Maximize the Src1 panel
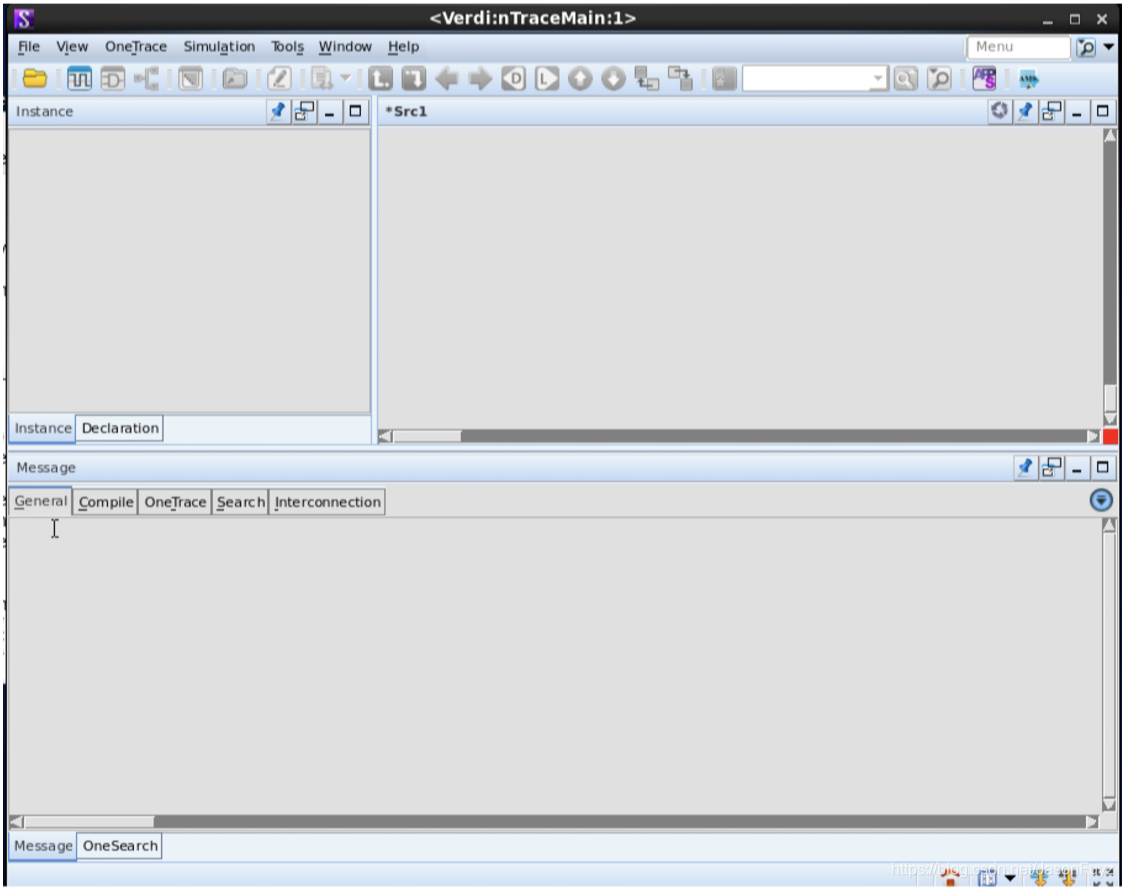This screenshot has width=1124, height=888. click(1102, 111)
